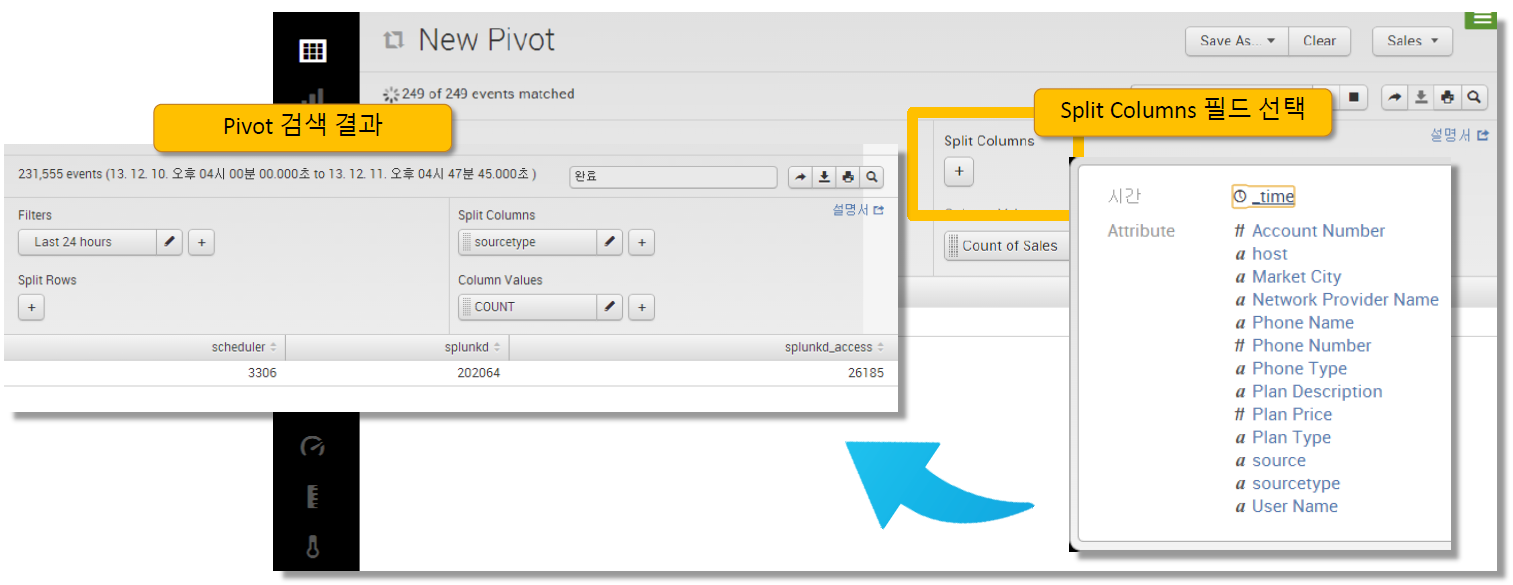Click the search inspect magnifier icon
Image resolution: width=1513 pixels, height=585 pixels.
871,177
